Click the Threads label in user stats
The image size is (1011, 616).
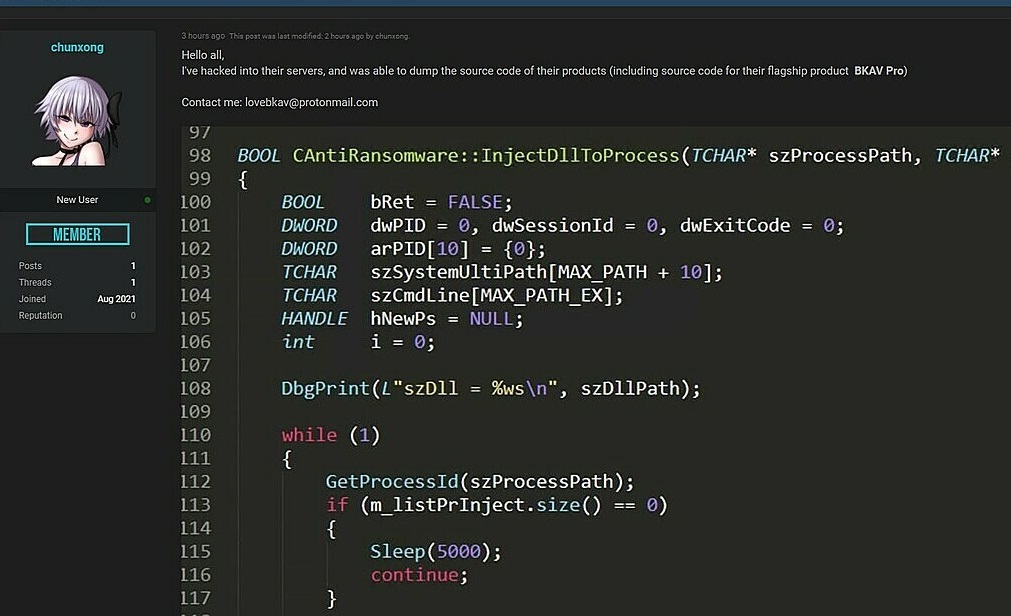click(x=35, y=283)
